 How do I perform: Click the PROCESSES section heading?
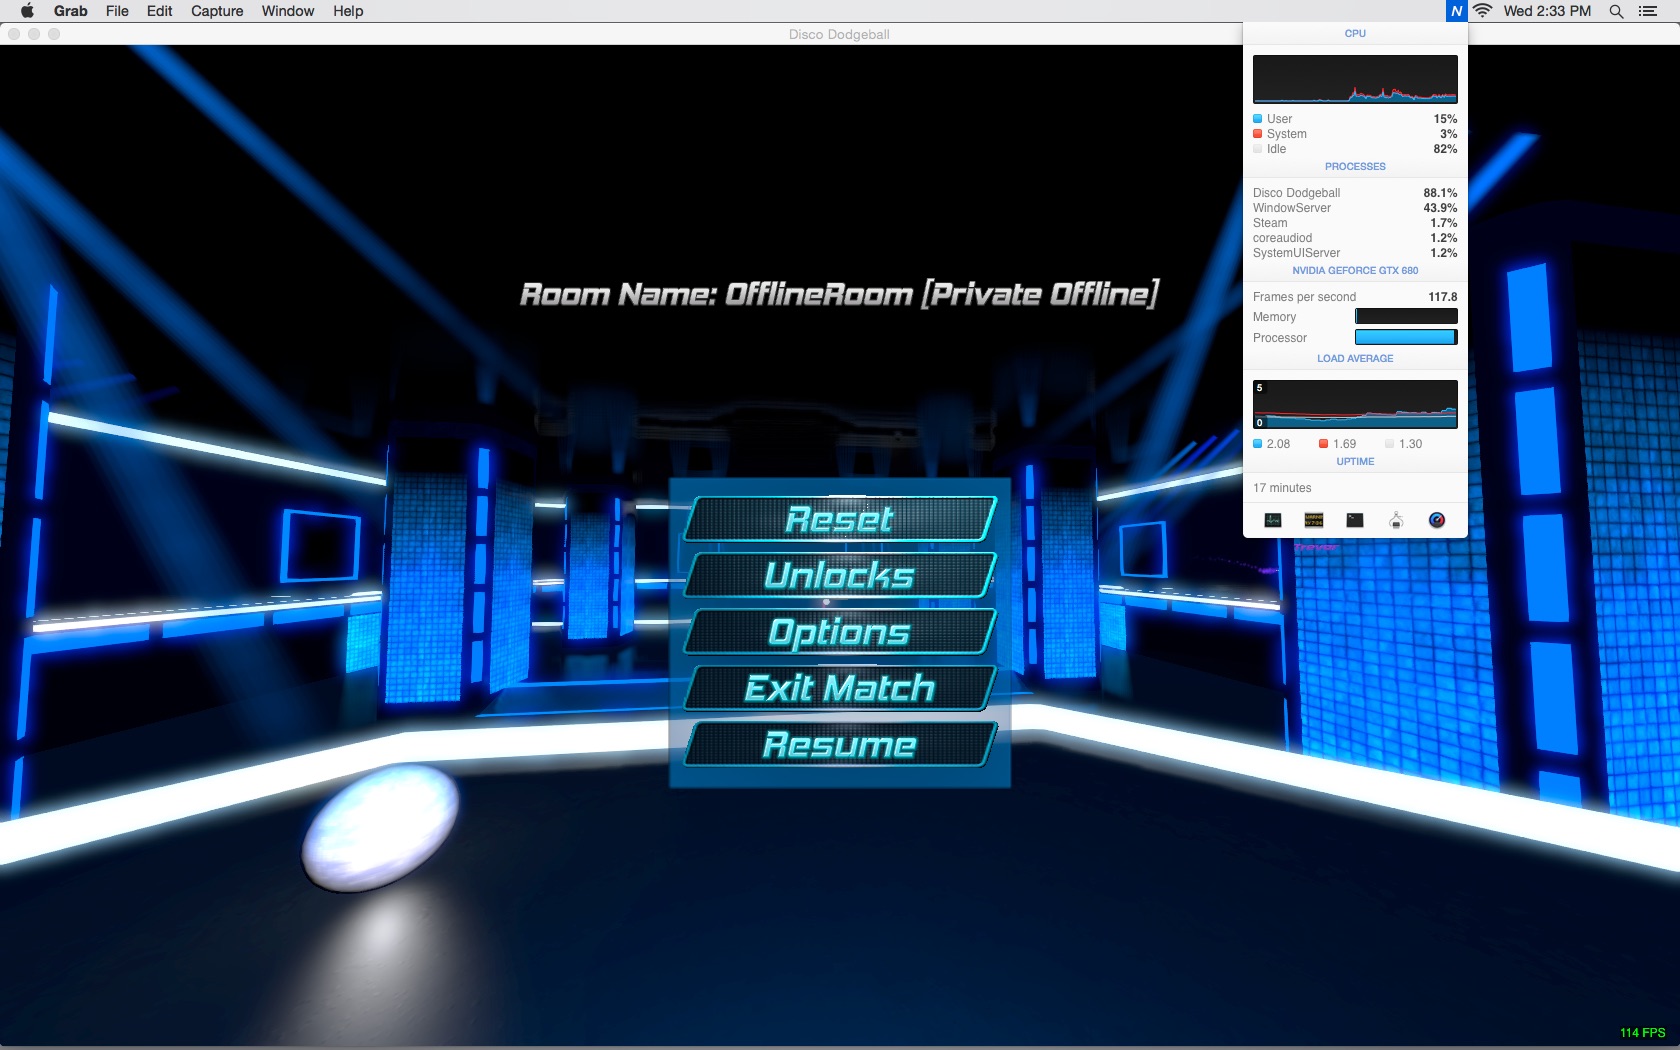pos(1355,167)
